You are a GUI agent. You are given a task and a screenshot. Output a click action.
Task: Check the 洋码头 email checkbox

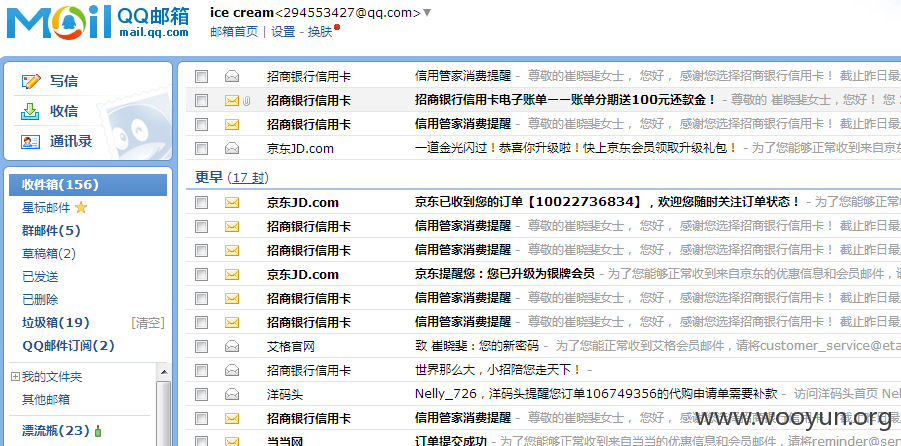point(201,394)
